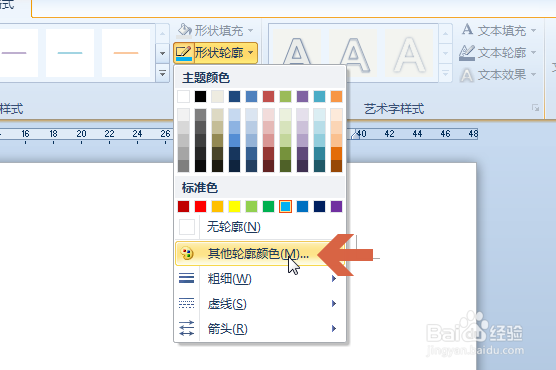Open 其他轮廓颜色(M)... more outline colors
The image size is (556, 370).
click(260, 254)
